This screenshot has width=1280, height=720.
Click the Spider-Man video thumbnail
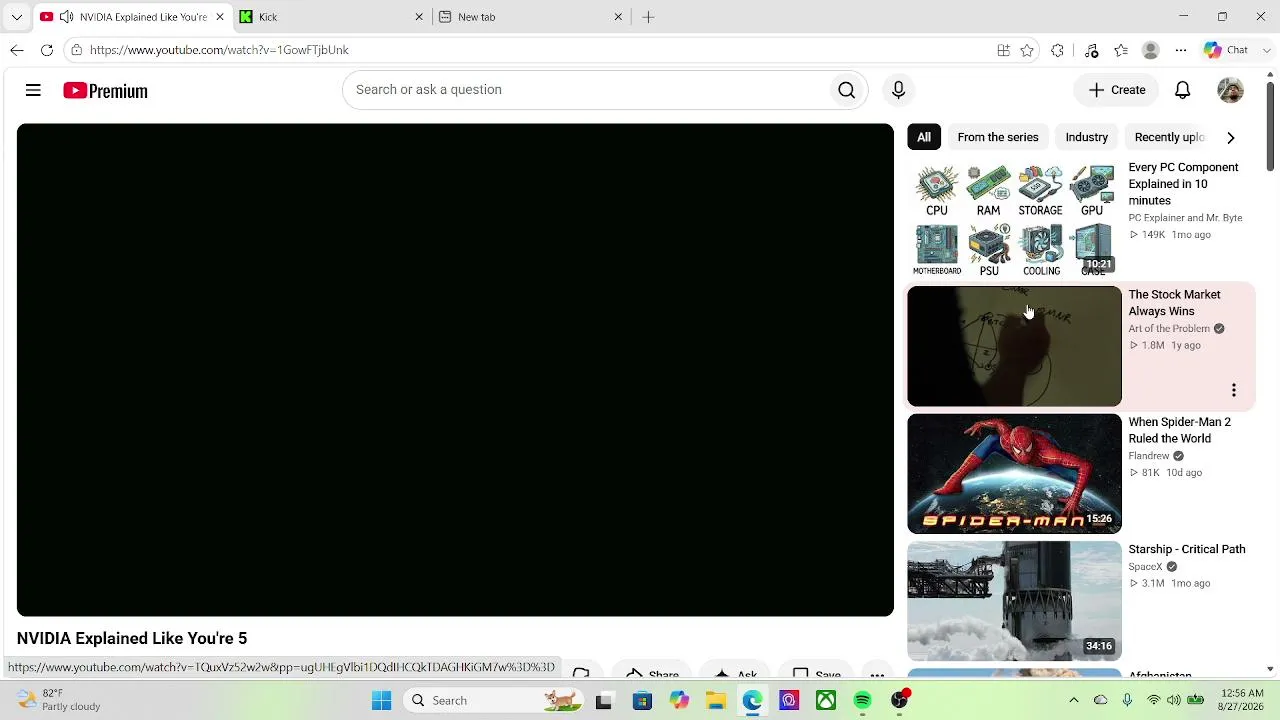1014,474
